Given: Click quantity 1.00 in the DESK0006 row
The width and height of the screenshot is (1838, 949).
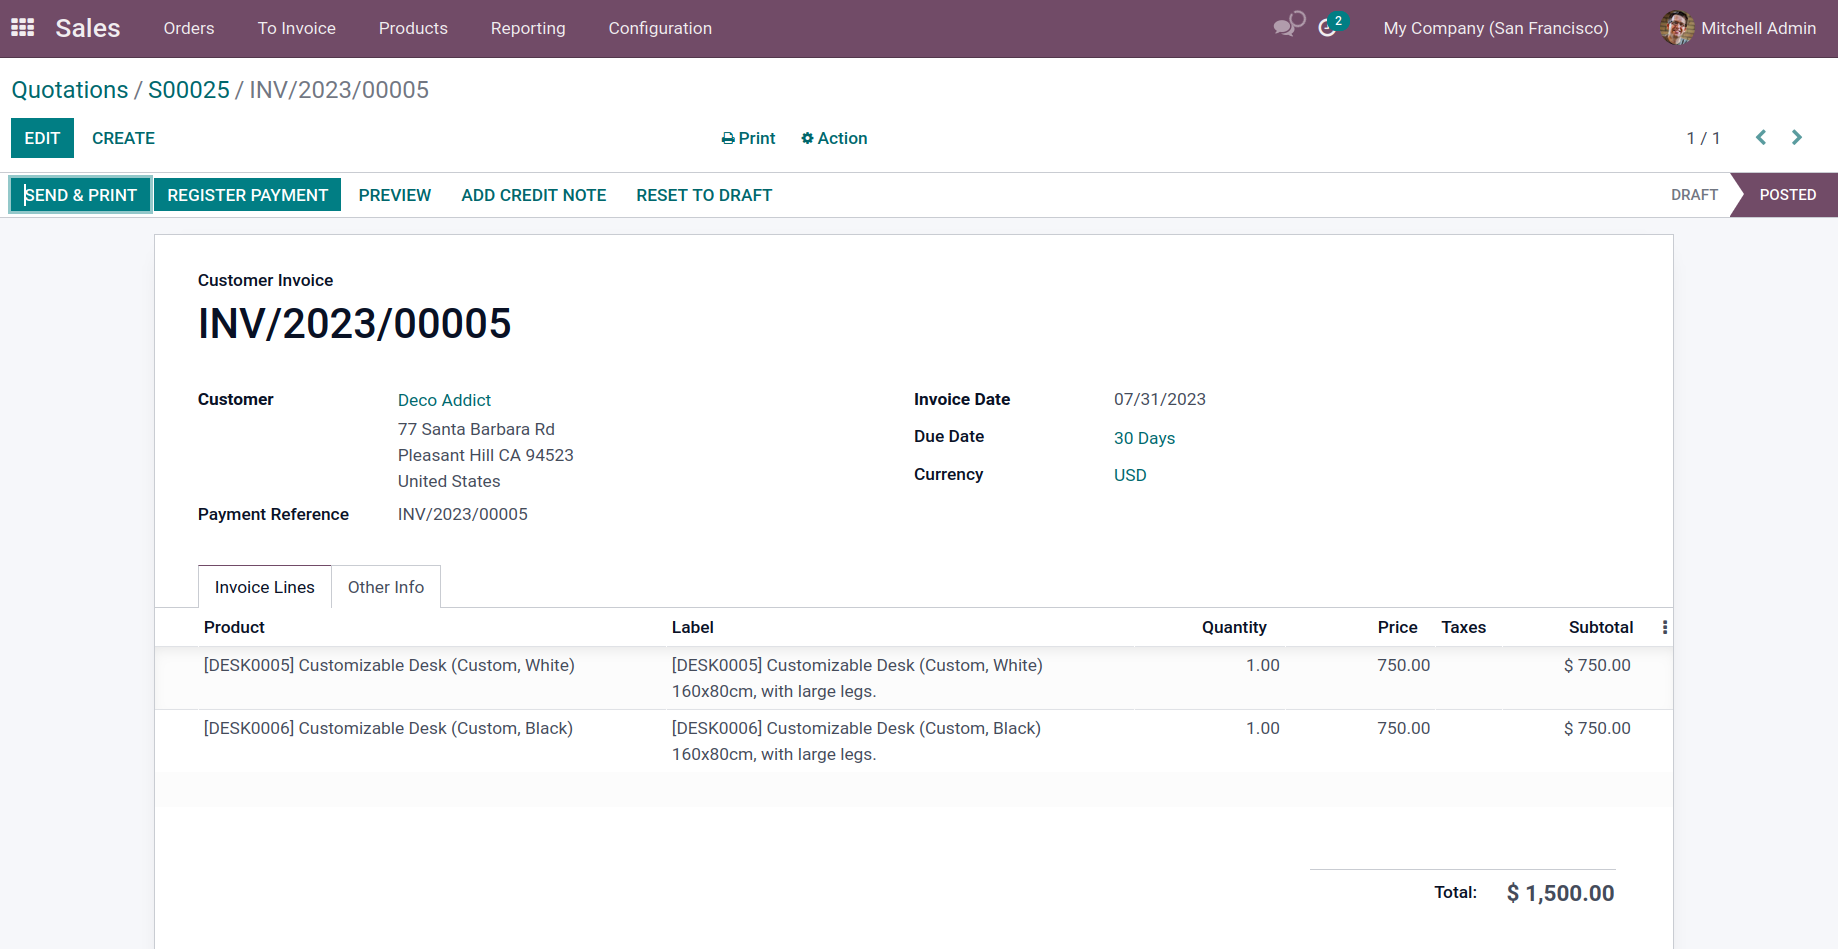Looking at the screenshot, I should coord(1262,728).
